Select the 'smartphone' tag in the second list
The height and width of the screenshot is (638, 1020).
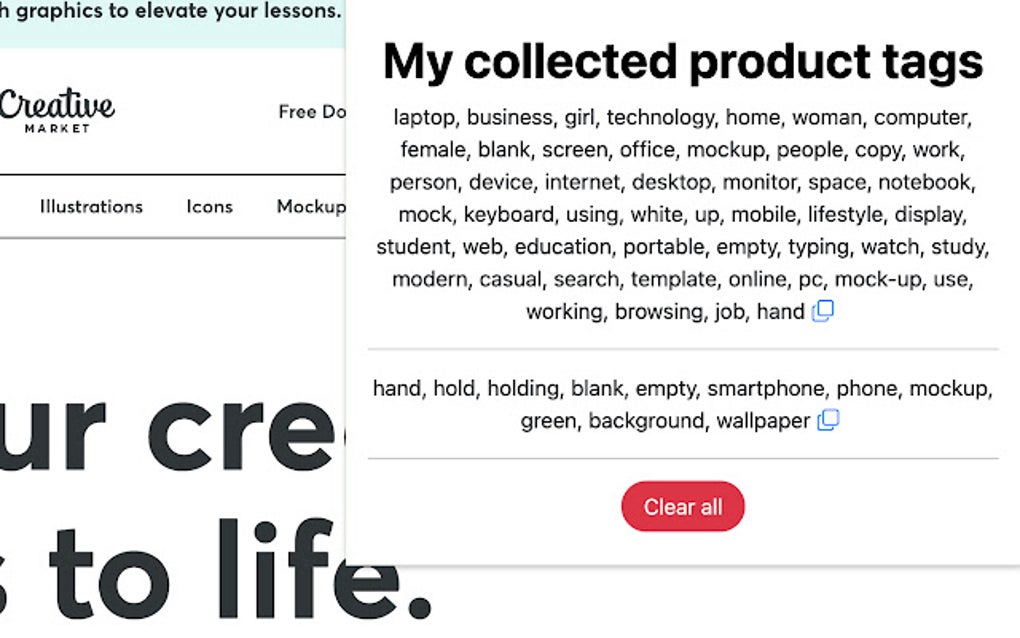pos(767,388)
